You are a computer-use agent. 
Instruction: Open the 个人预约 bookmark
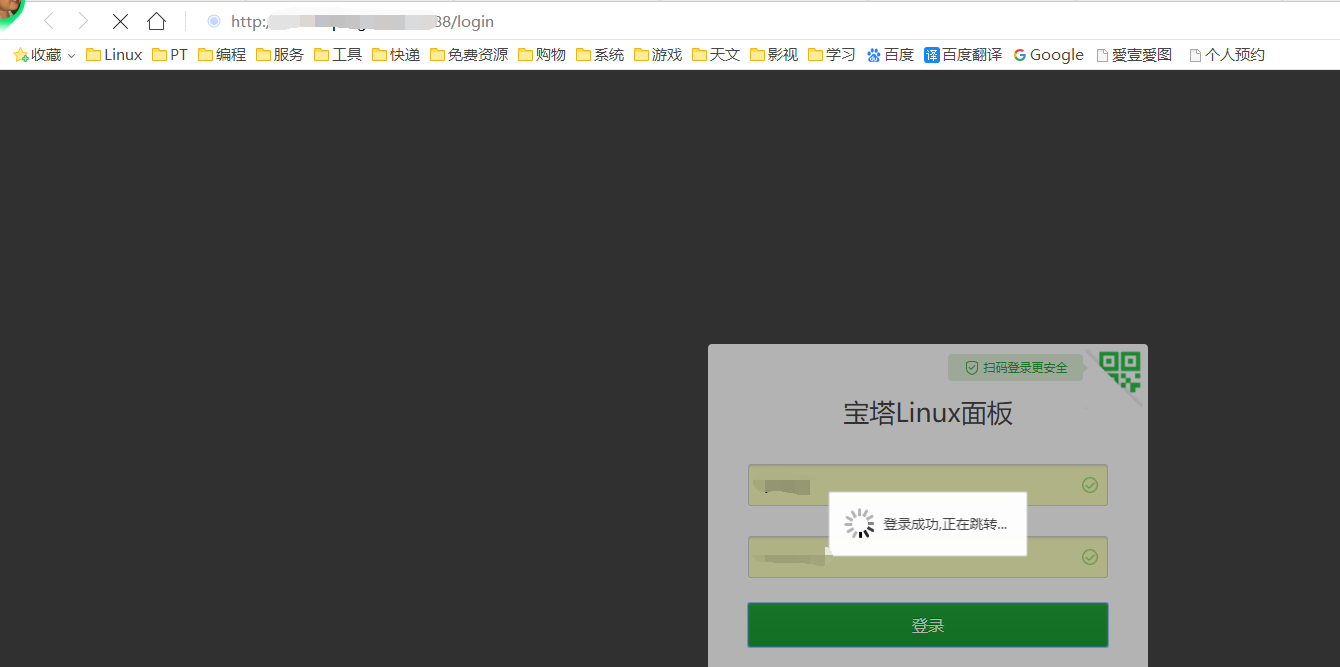coord(1227,55)
